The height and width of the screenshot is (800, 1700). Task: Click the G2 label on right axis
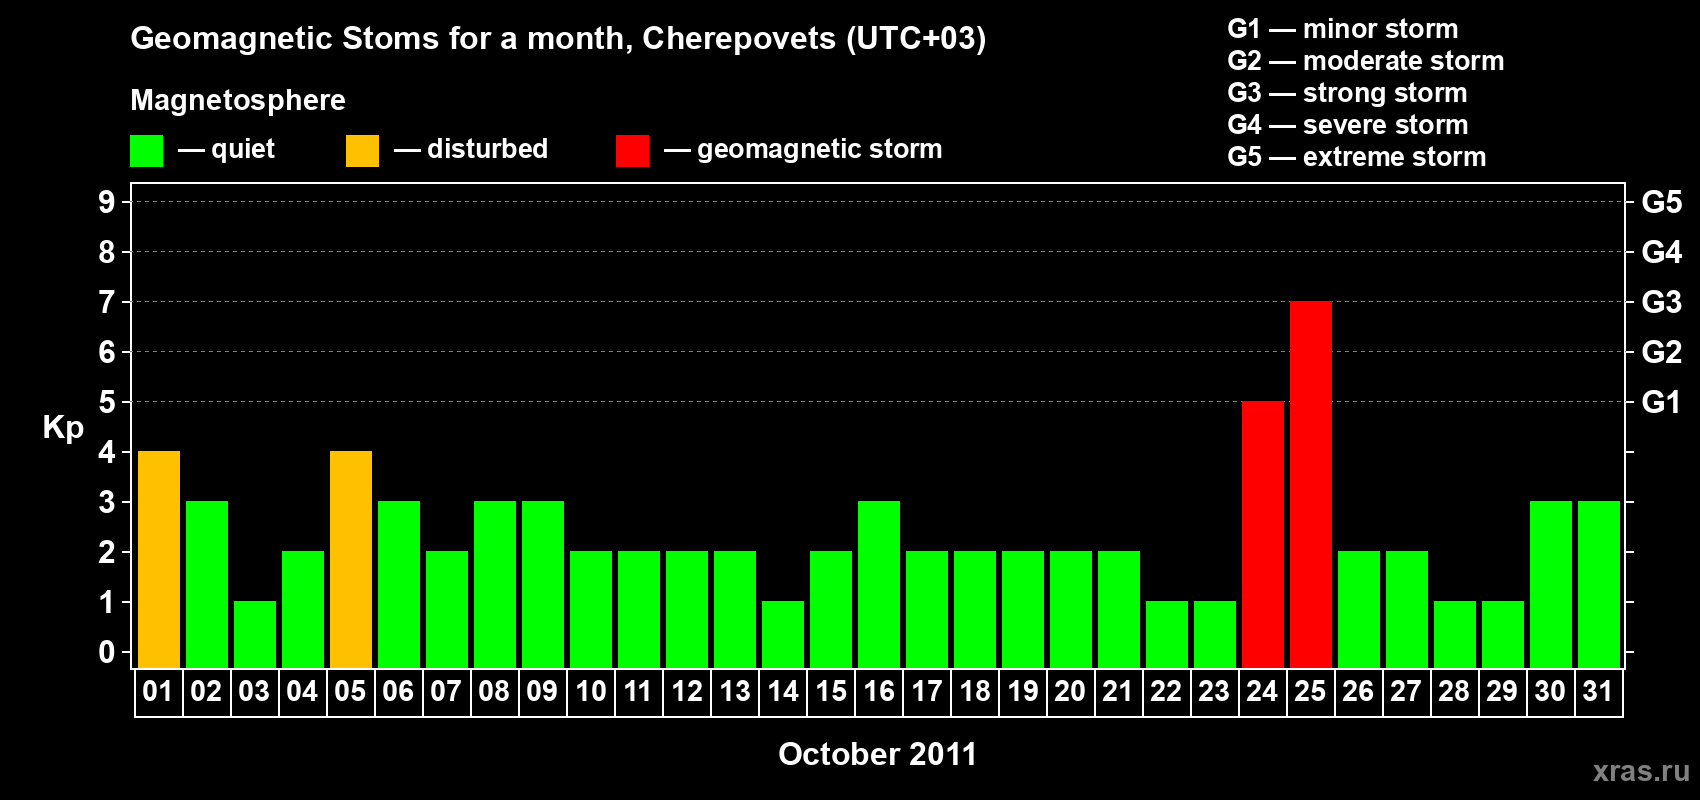pos(1662,352)
